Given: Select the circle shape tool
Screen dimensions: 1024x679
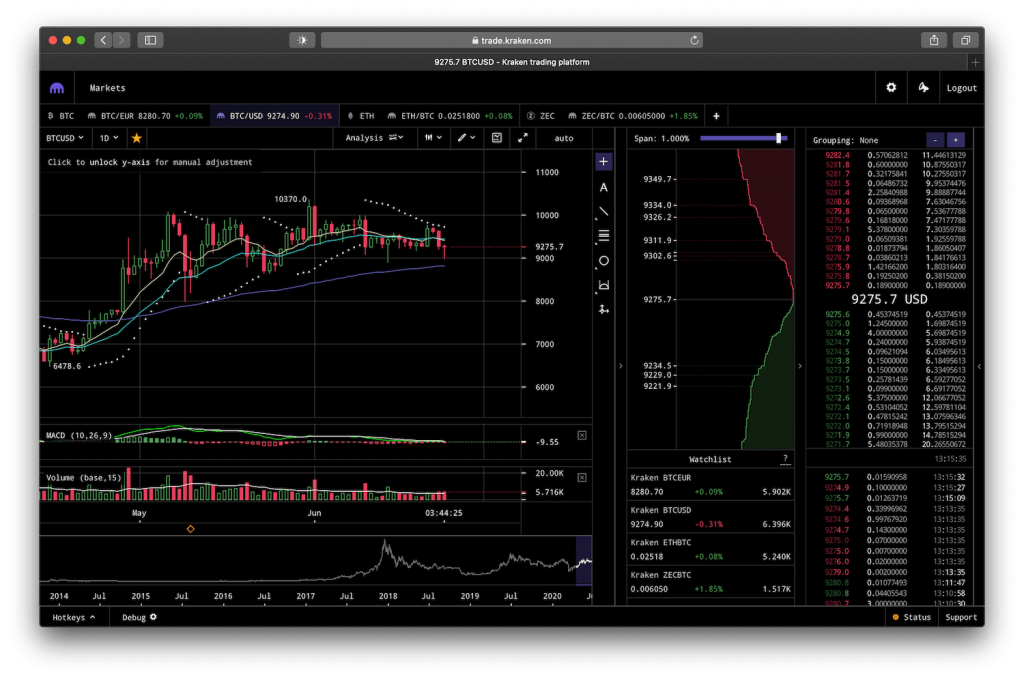Looking at the screenshot, I should click(x=603, y=261).
